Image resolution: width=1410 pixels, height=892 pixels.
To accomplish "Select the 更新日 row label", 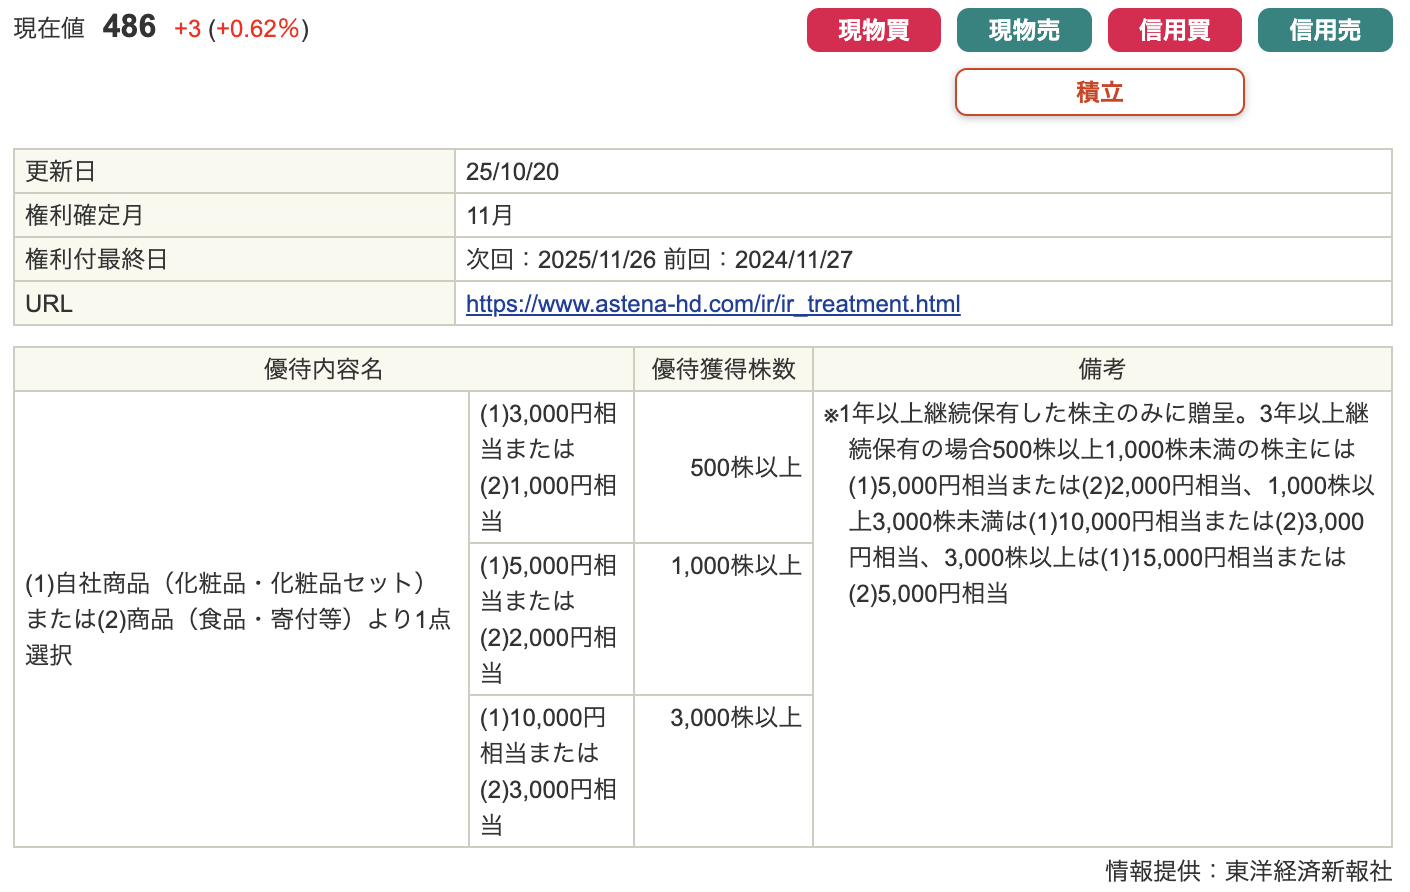I will click(60, 172).
